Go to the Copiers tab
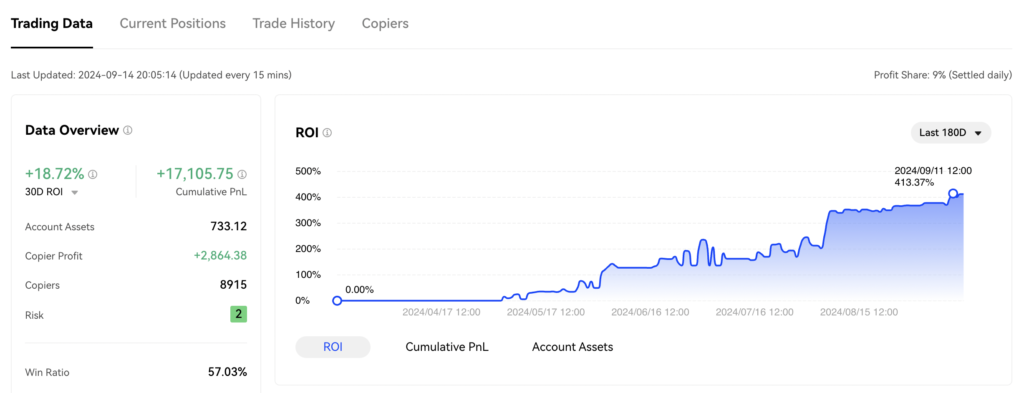Viewport: 1024px width, 393px height. tap(385, 24)
